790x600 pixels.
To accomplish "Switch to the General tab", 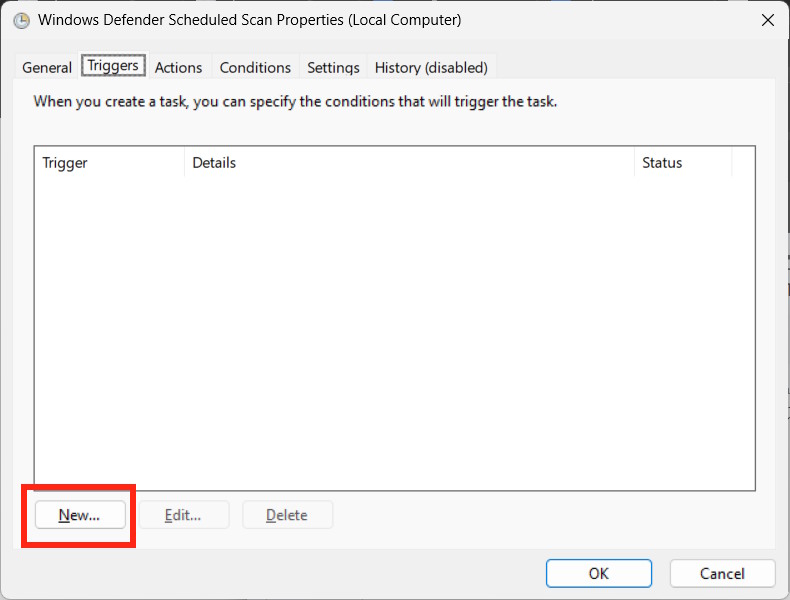I will click(x=47, y=68).
